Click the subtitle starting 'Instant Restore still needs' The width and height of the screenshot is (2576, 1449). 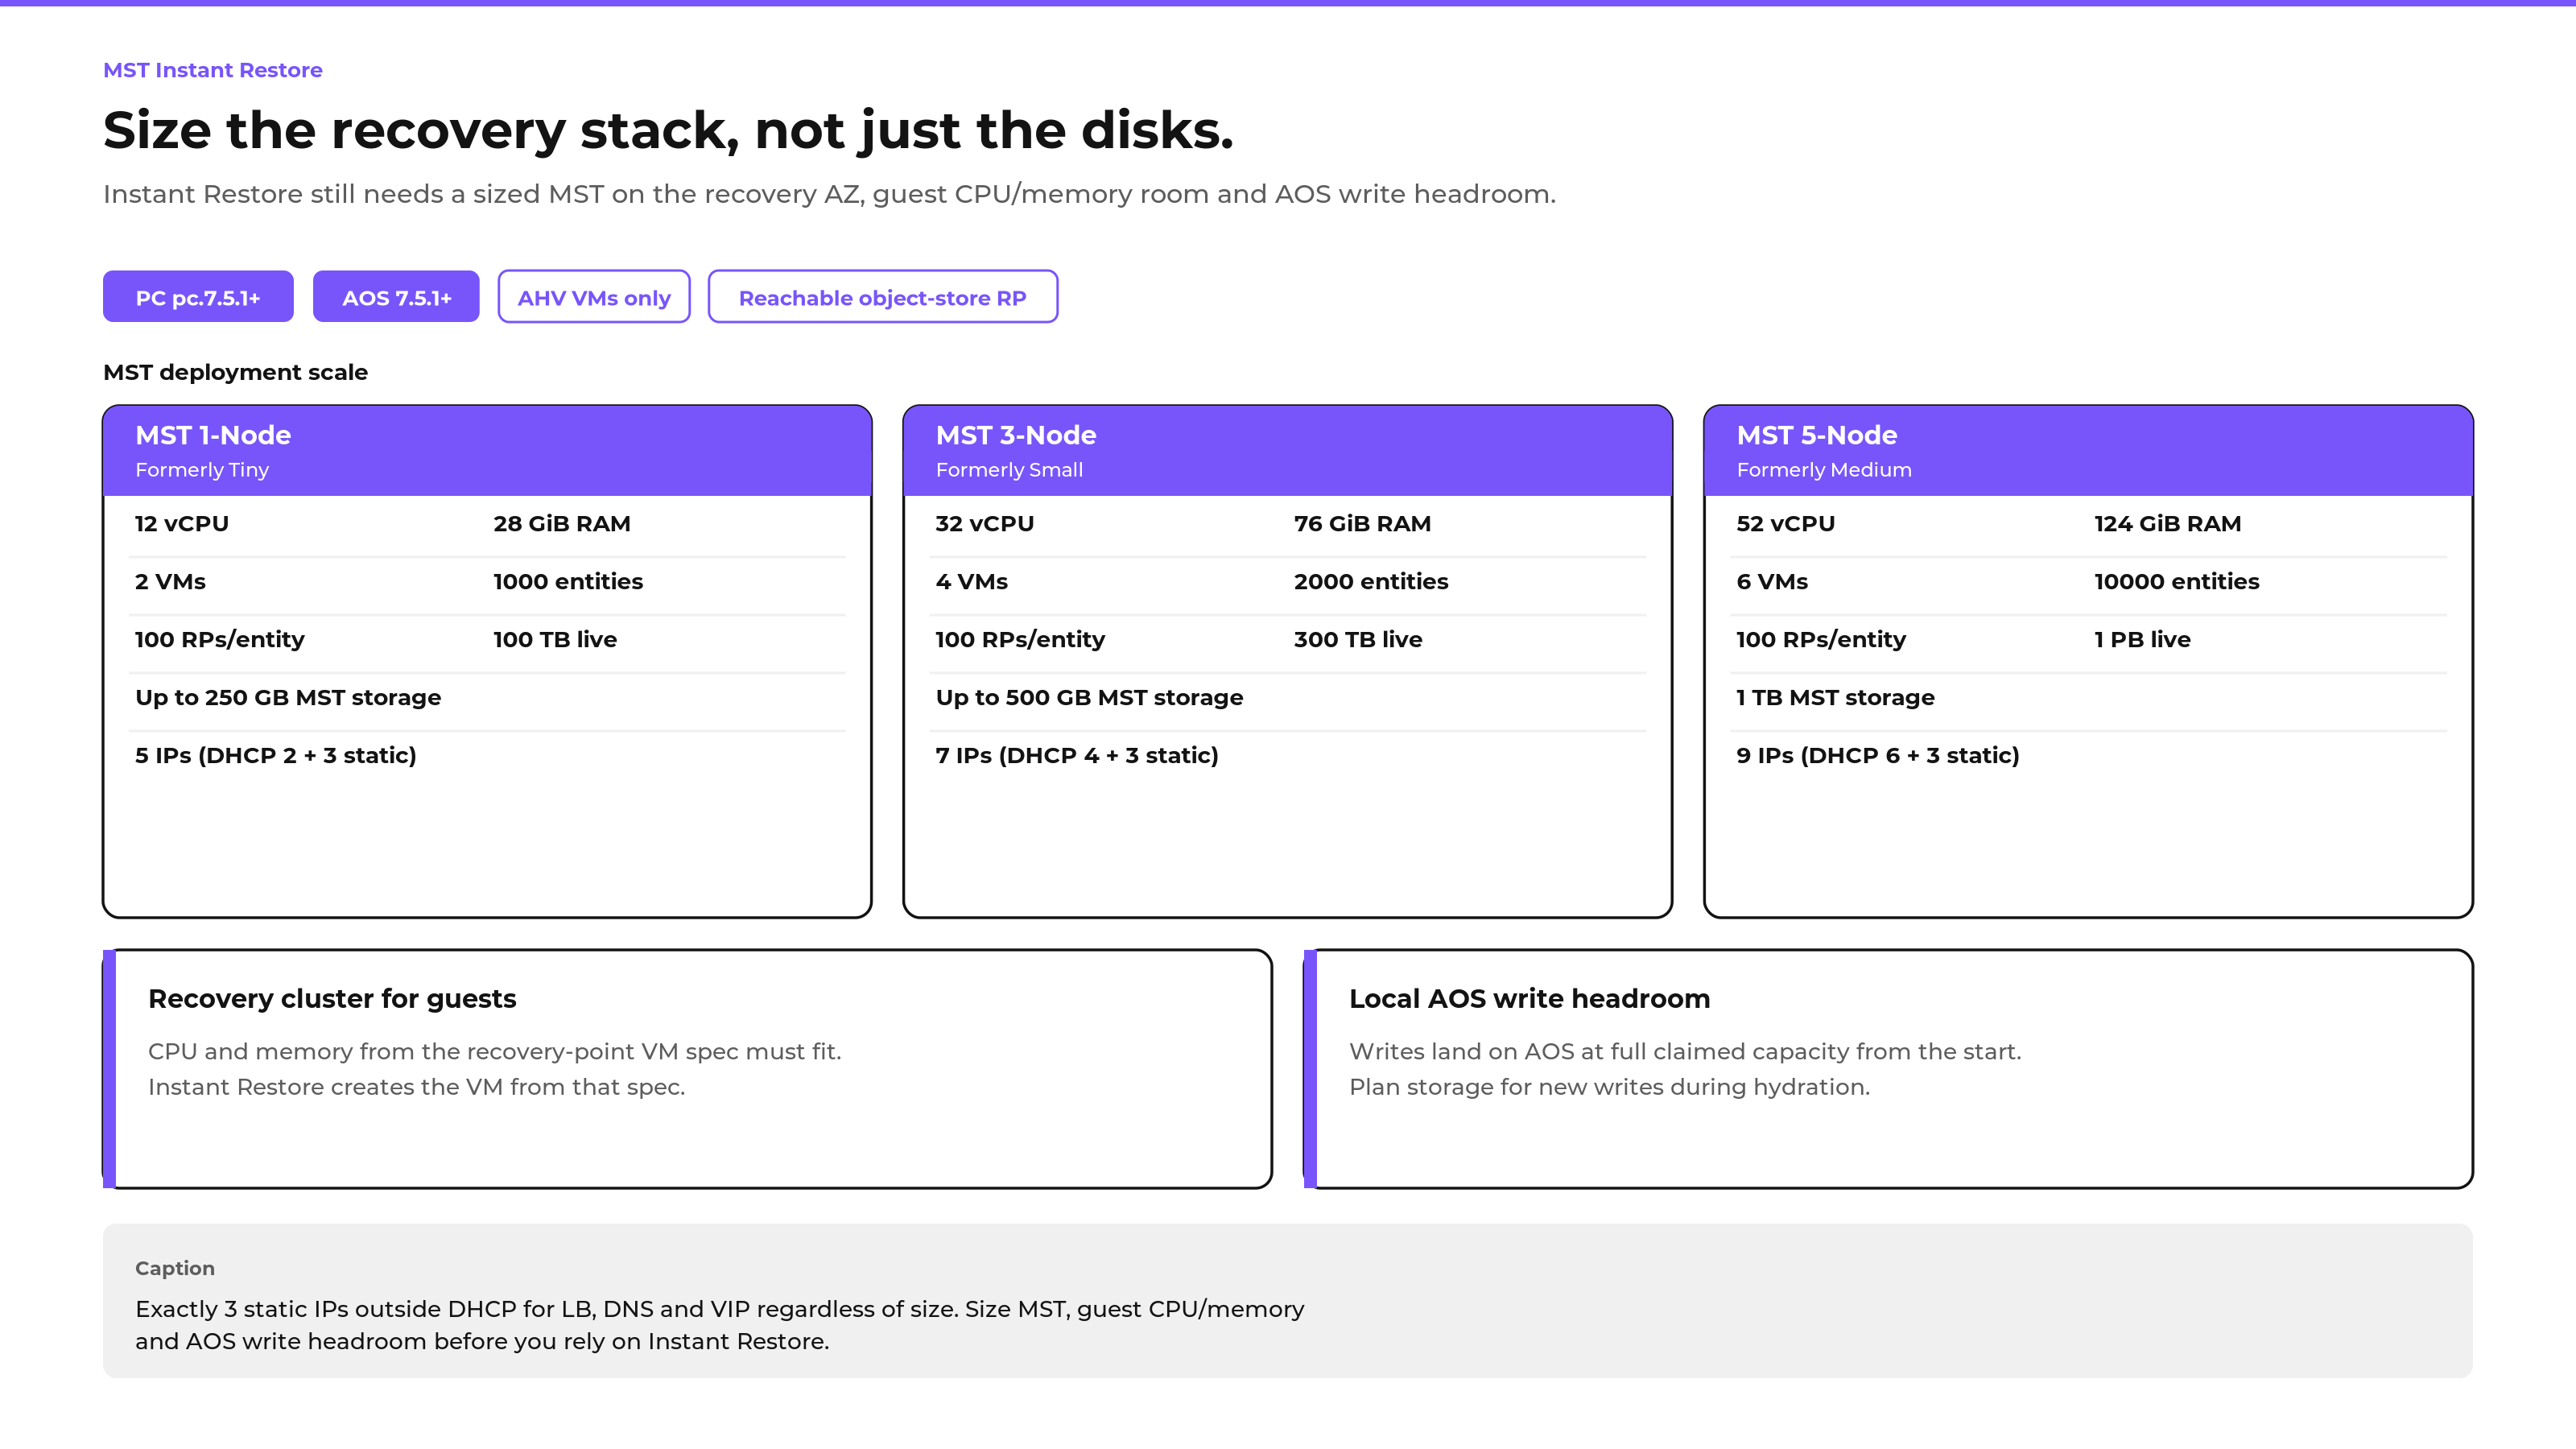tap(829, 194)
